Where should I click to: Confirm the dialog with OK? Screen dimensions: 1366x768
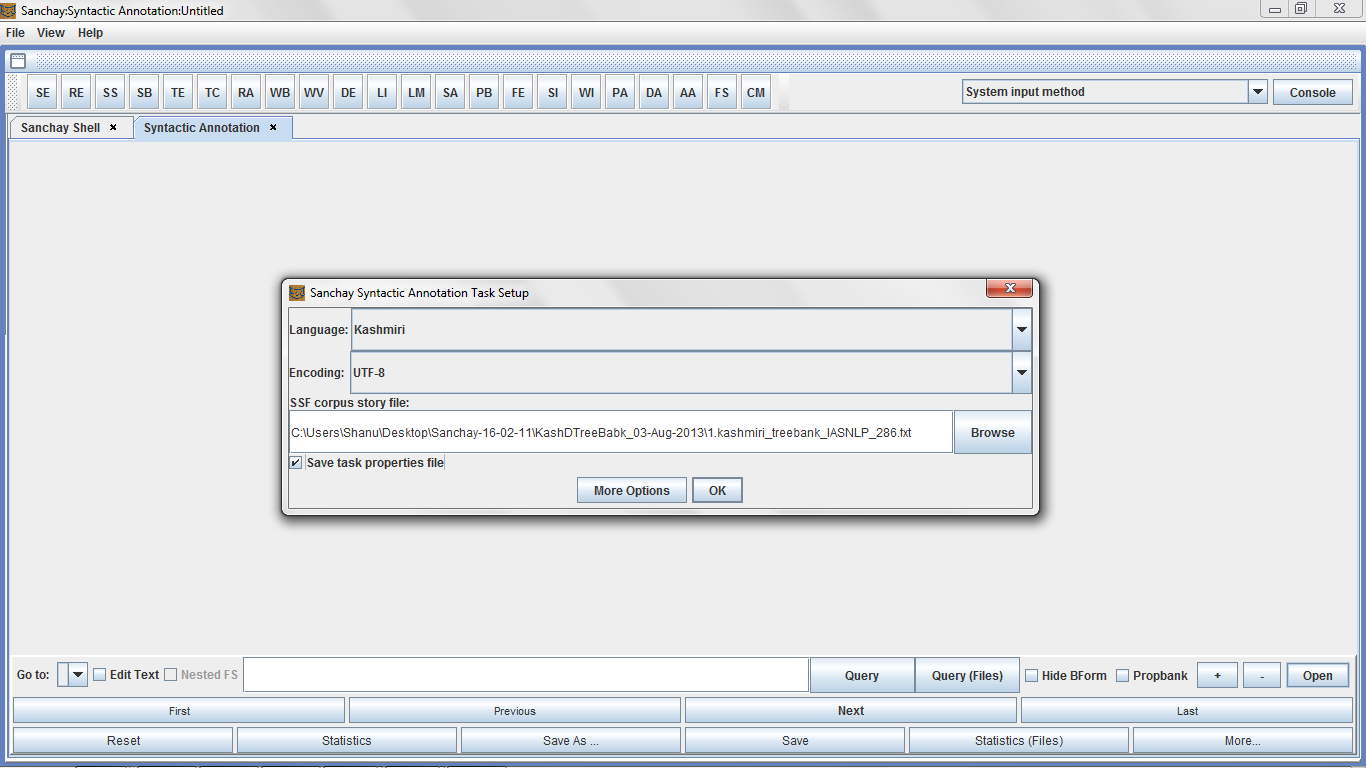(x=717, y=491)
